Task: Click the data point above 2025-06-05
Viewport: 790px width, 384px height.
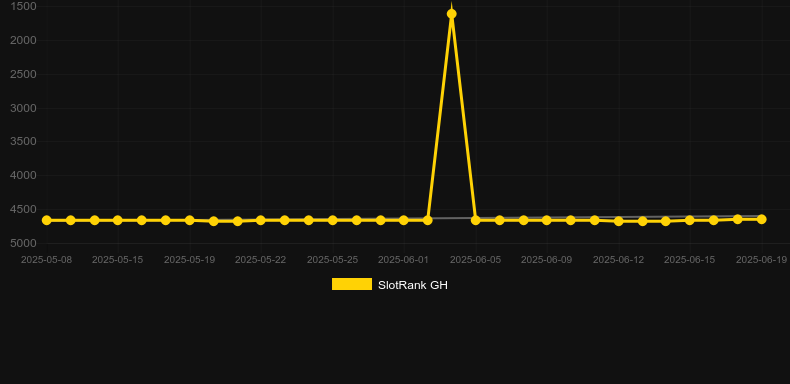Action: [476, 220]
